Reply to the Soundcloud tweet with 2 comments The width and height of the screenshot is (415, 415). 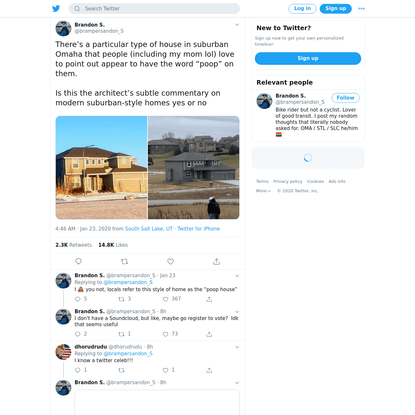(78, 334)
